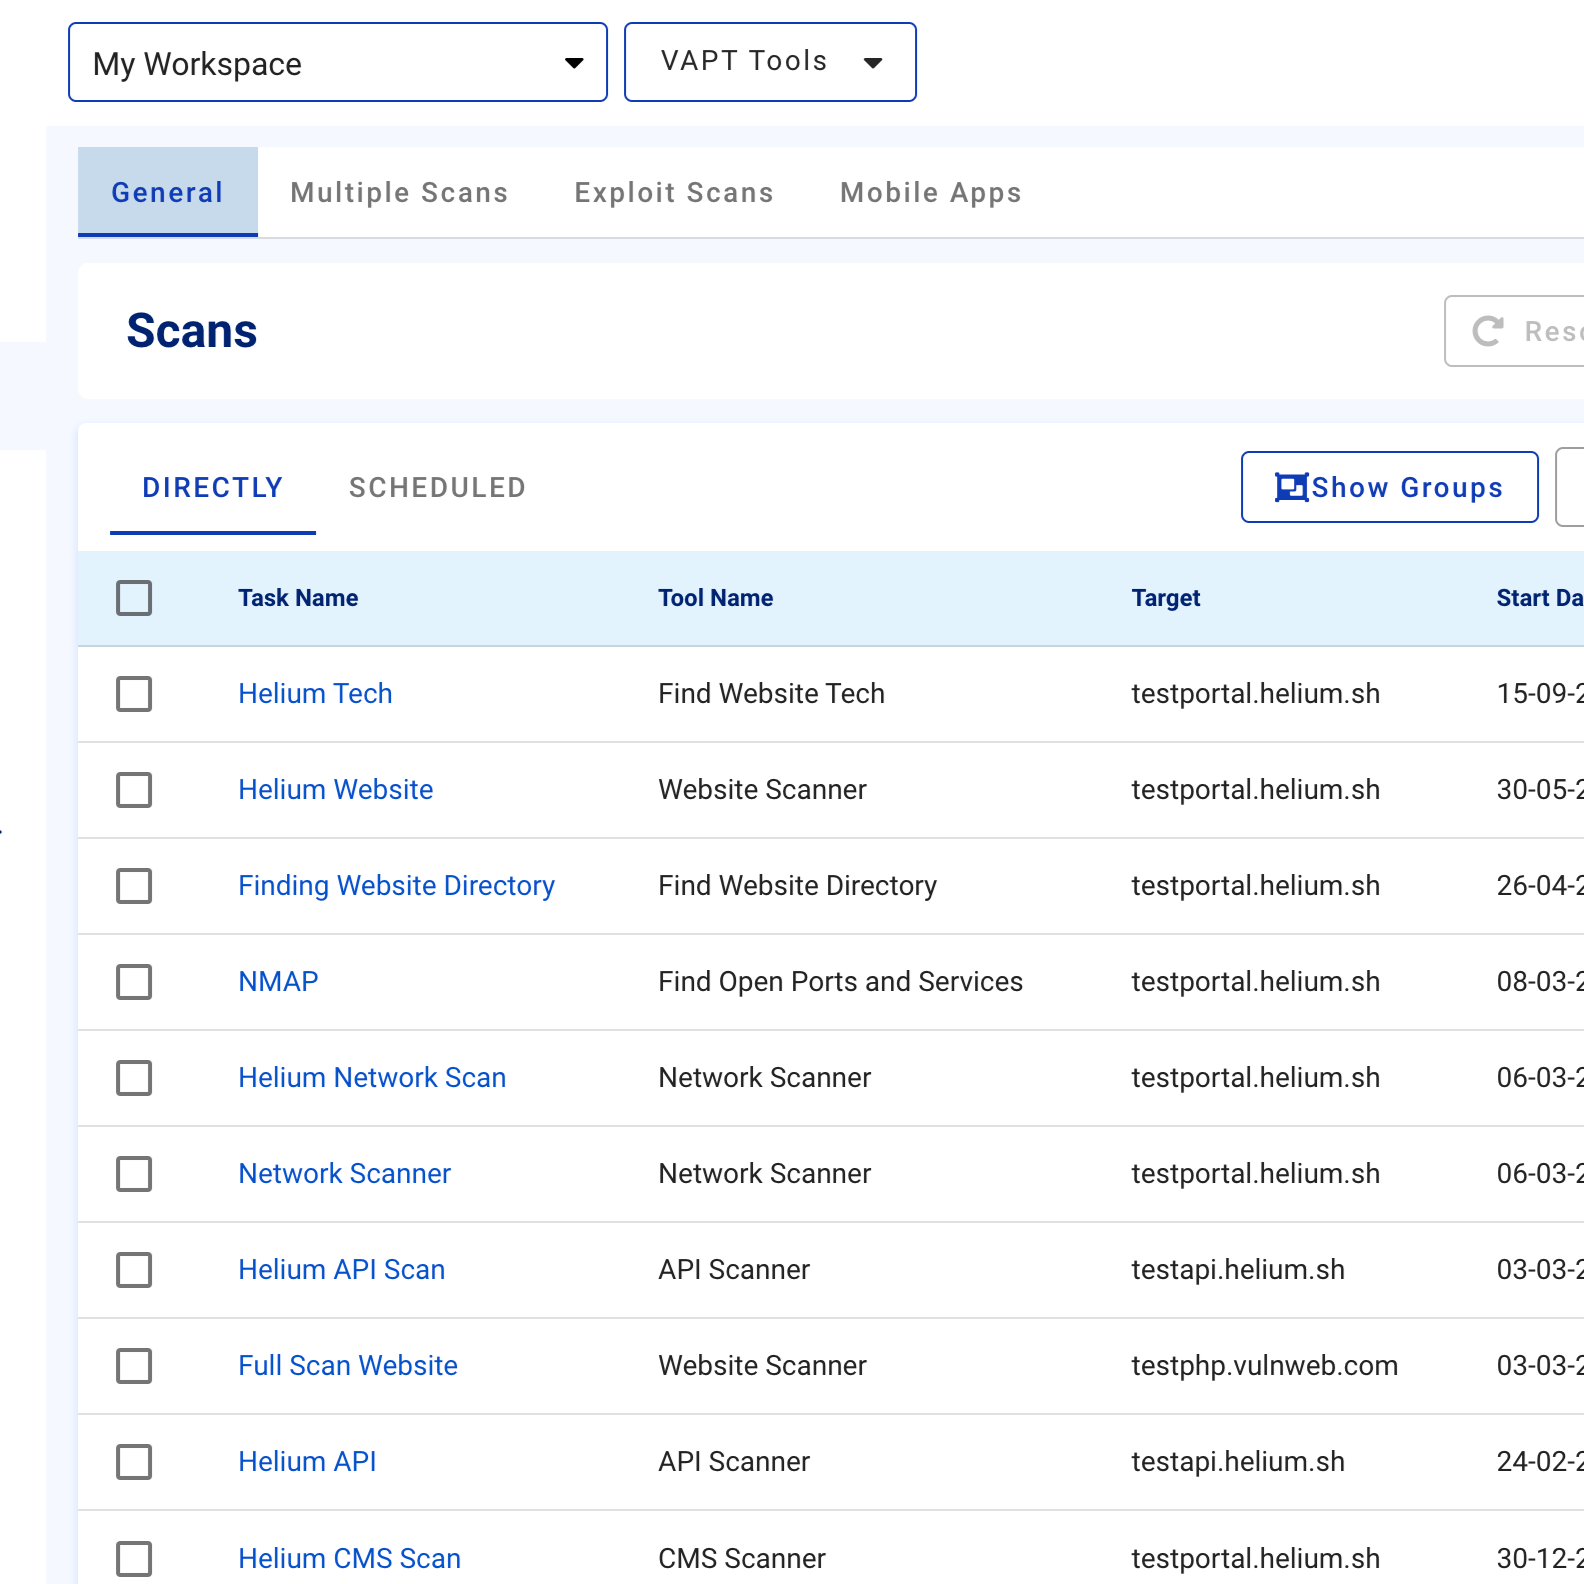The width and height of the screenshot is (1584, 1584).
Task: Select the NMAP row checkbox
Action: (134, 982)
